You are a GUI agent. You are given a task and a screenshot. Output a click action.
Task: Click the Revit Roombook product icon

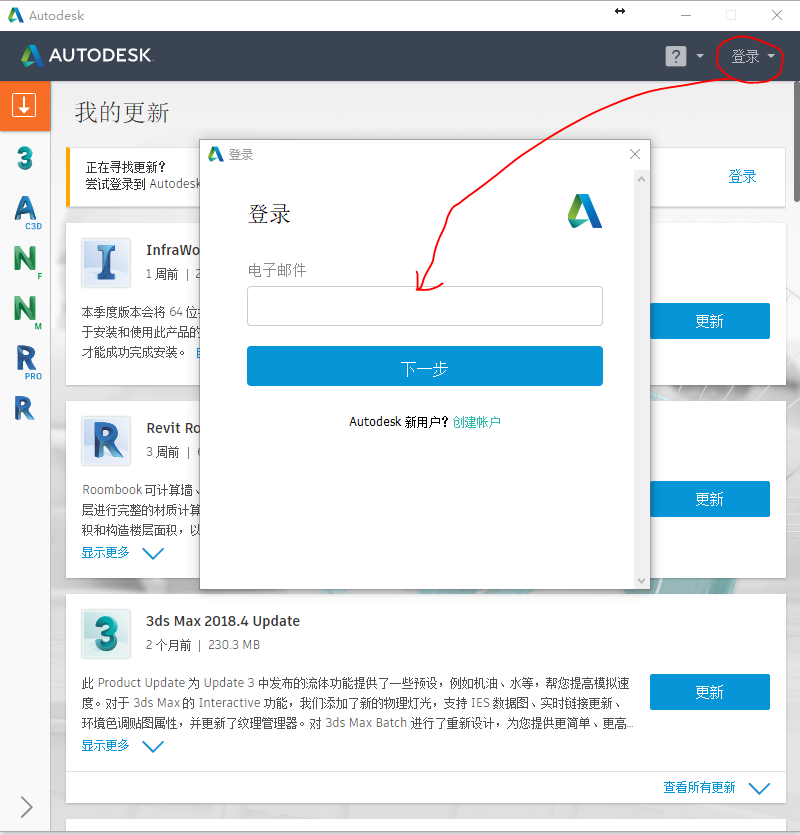106,440
